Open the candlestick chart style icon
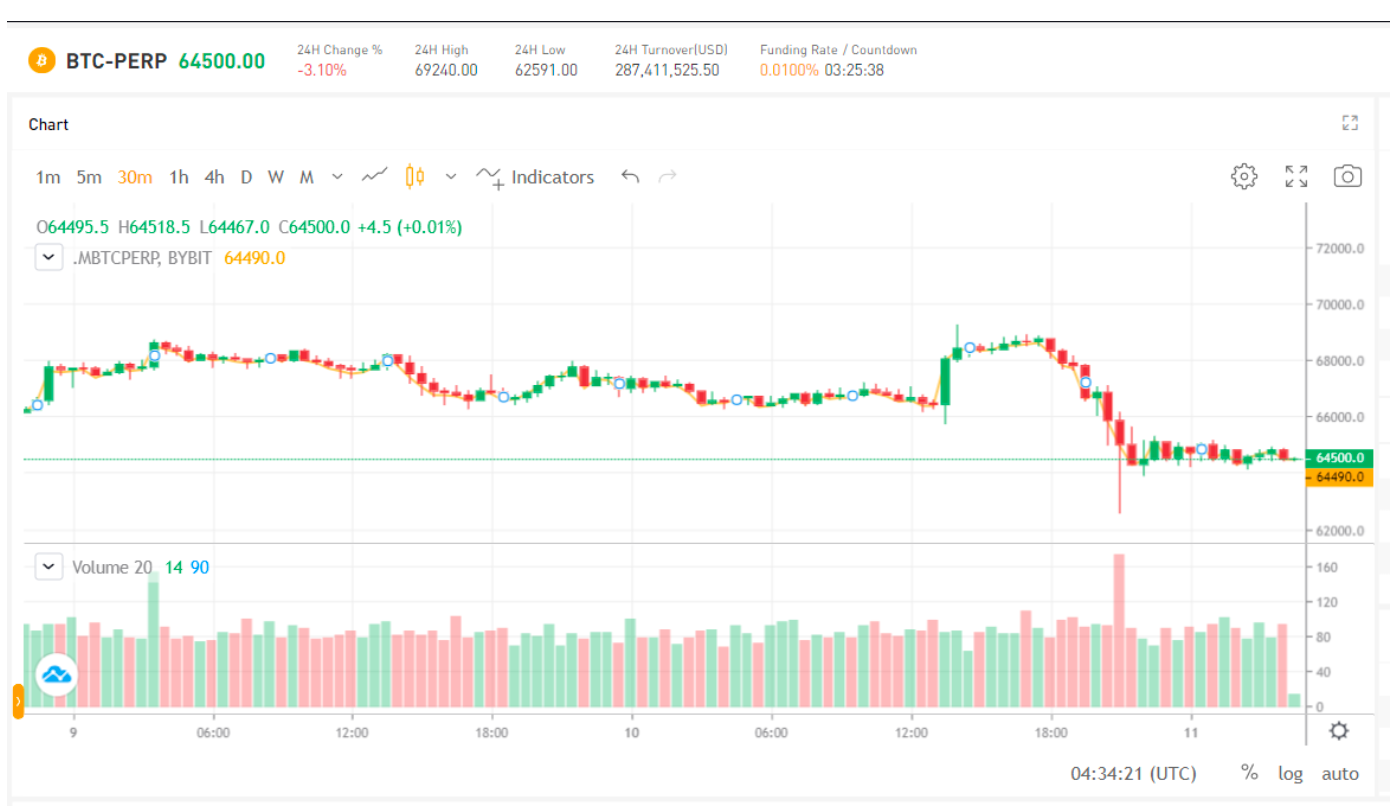The width and height of the screenshot is (1400, 812). [x=415, y=177]
